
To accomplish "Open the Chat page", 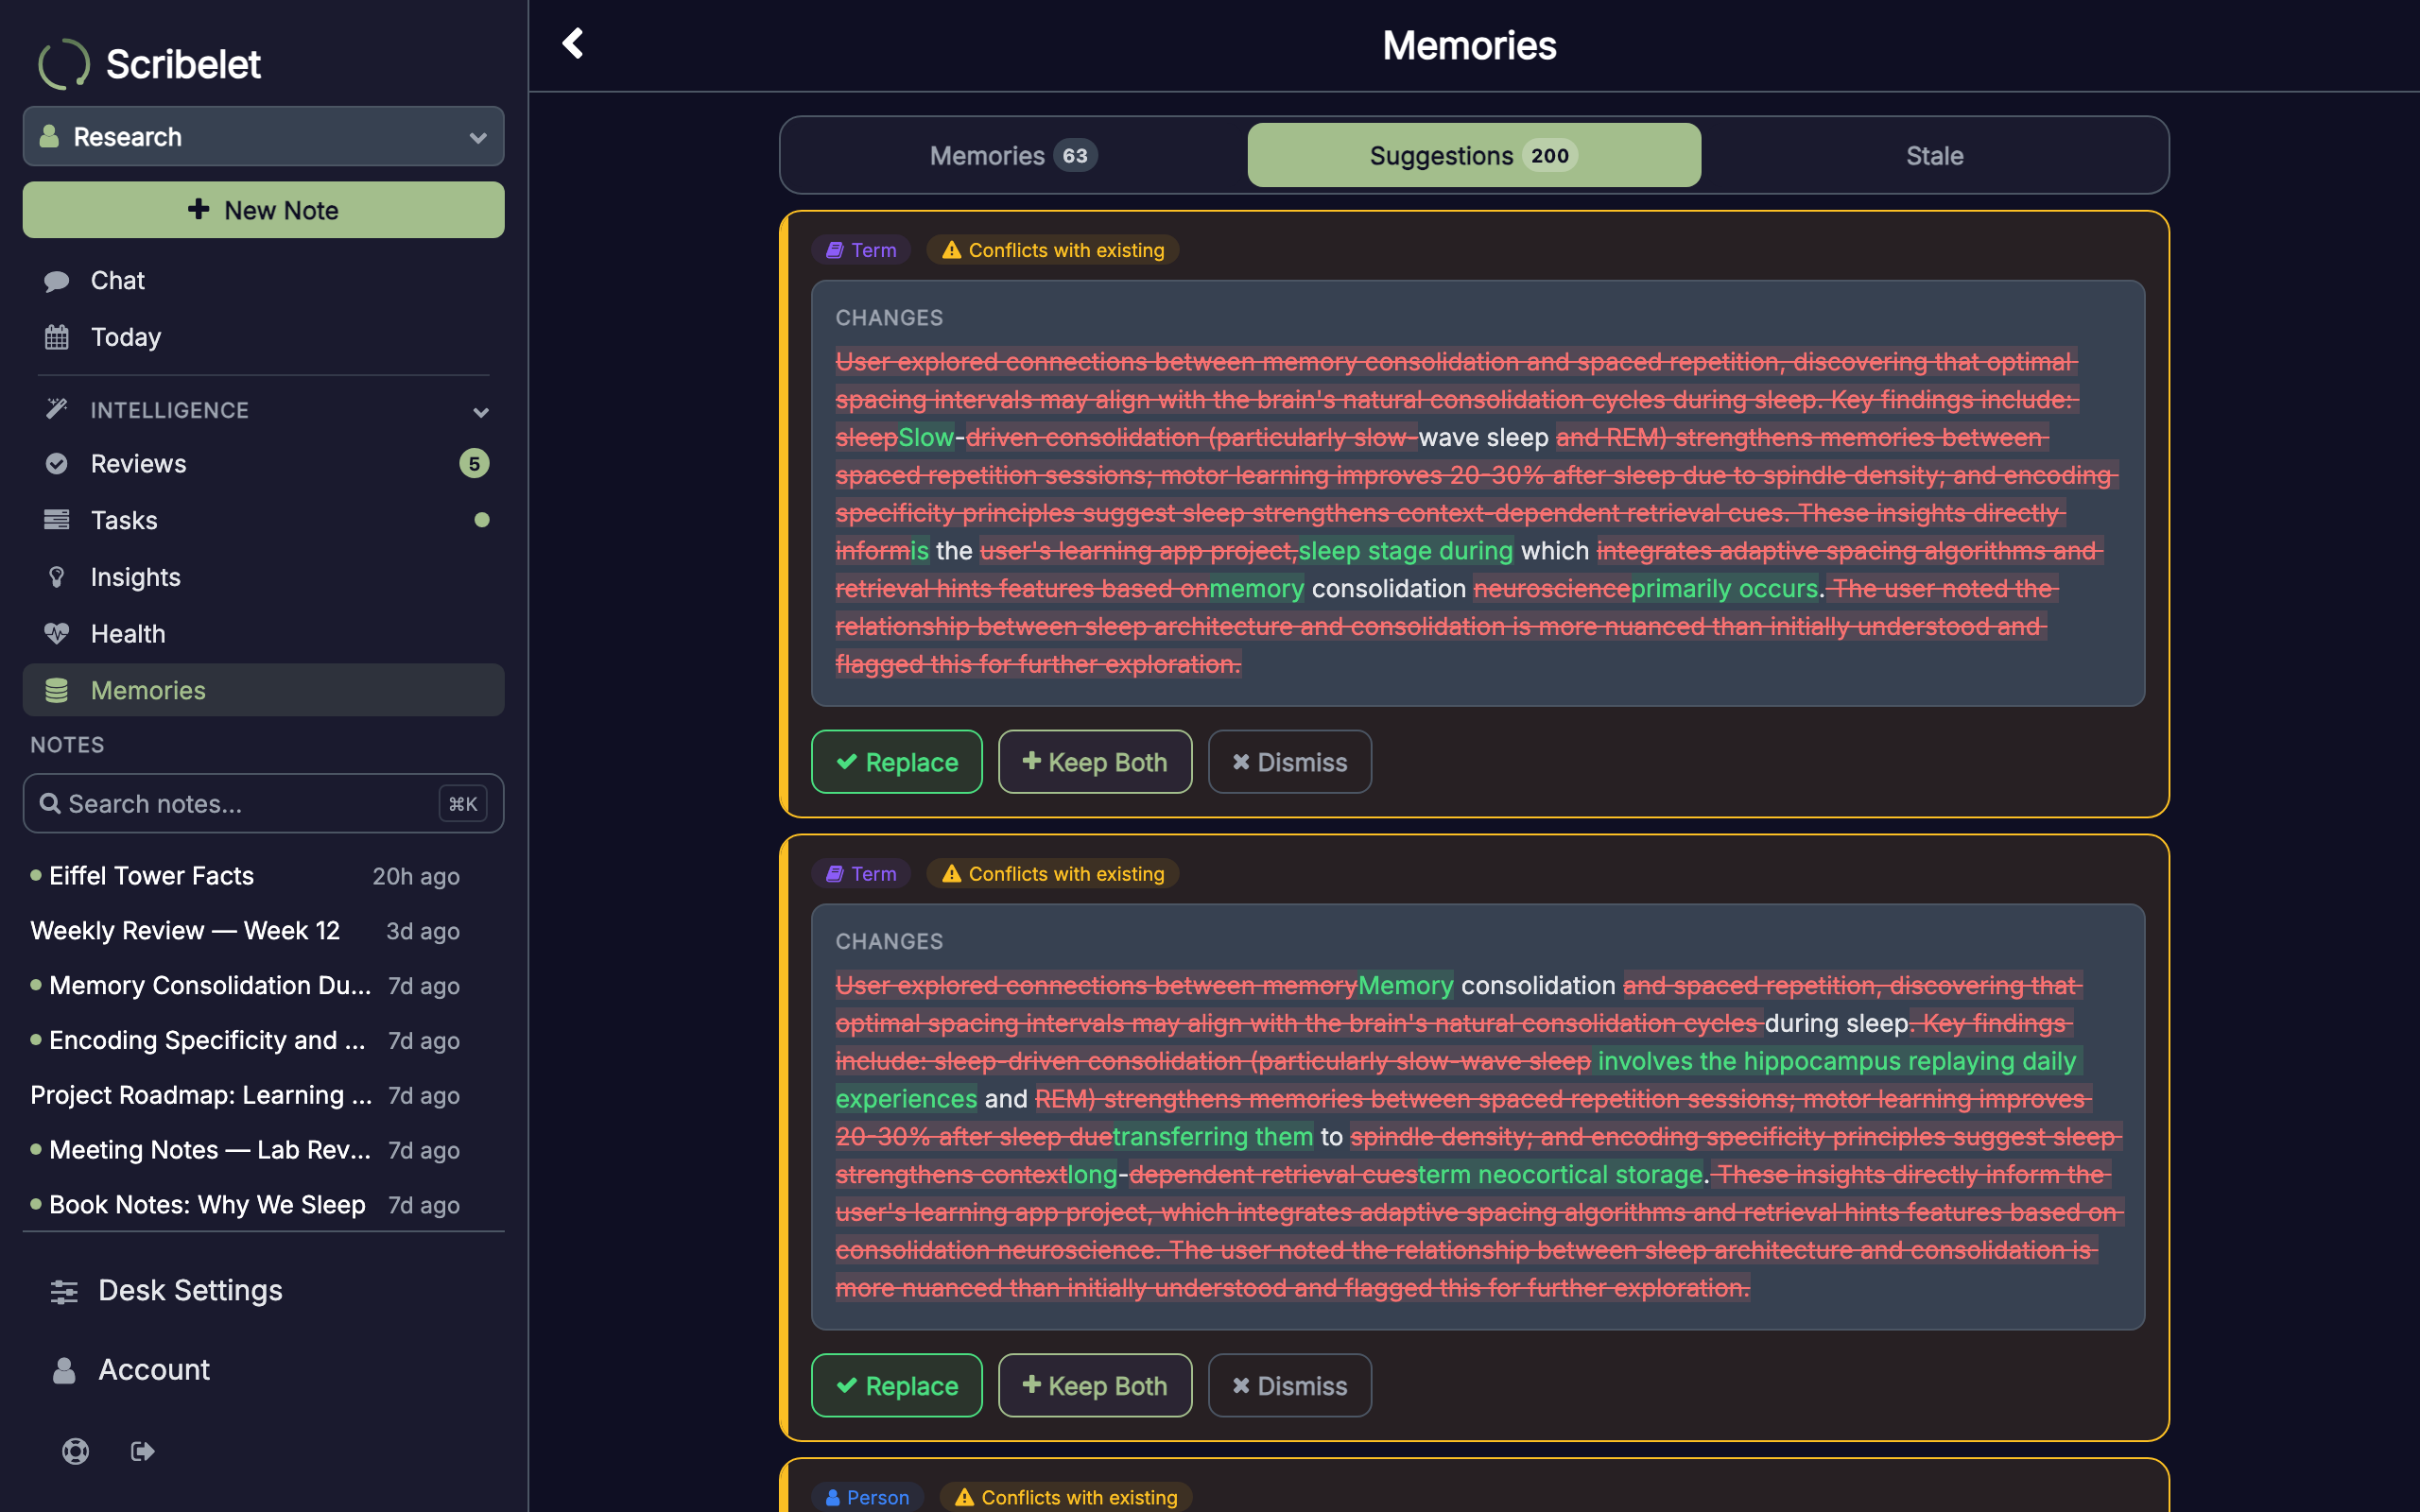I will pos(263,280).
